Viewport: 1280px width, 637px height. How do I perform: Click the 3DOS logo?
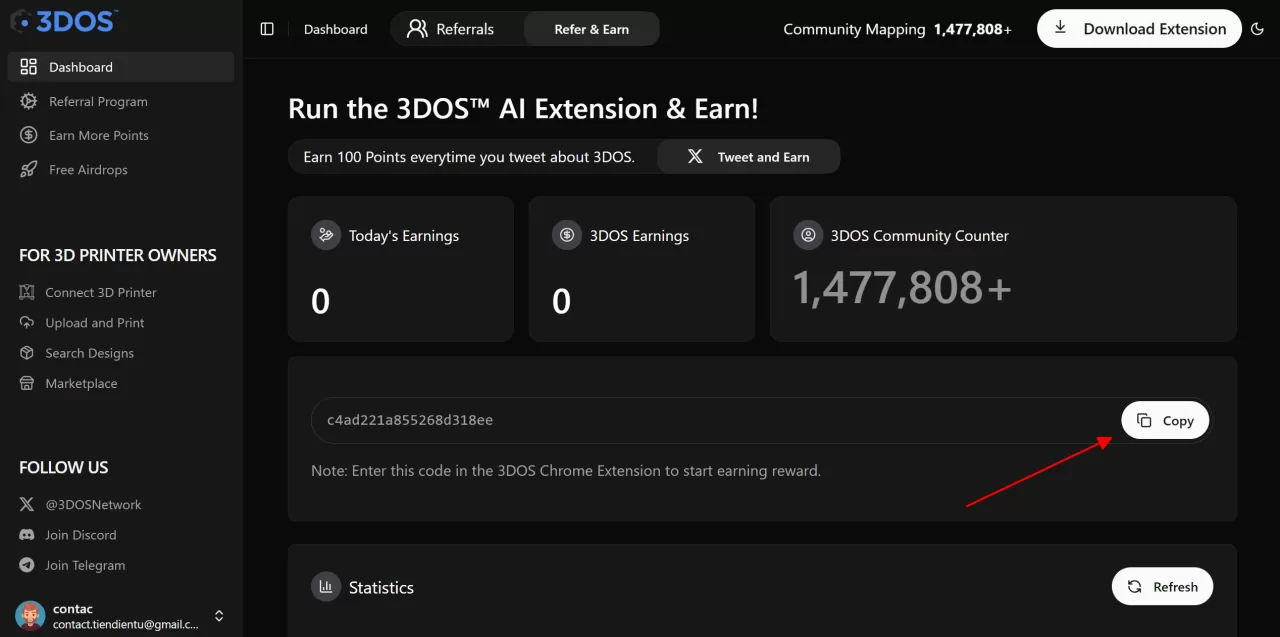(x=65, y=20)
